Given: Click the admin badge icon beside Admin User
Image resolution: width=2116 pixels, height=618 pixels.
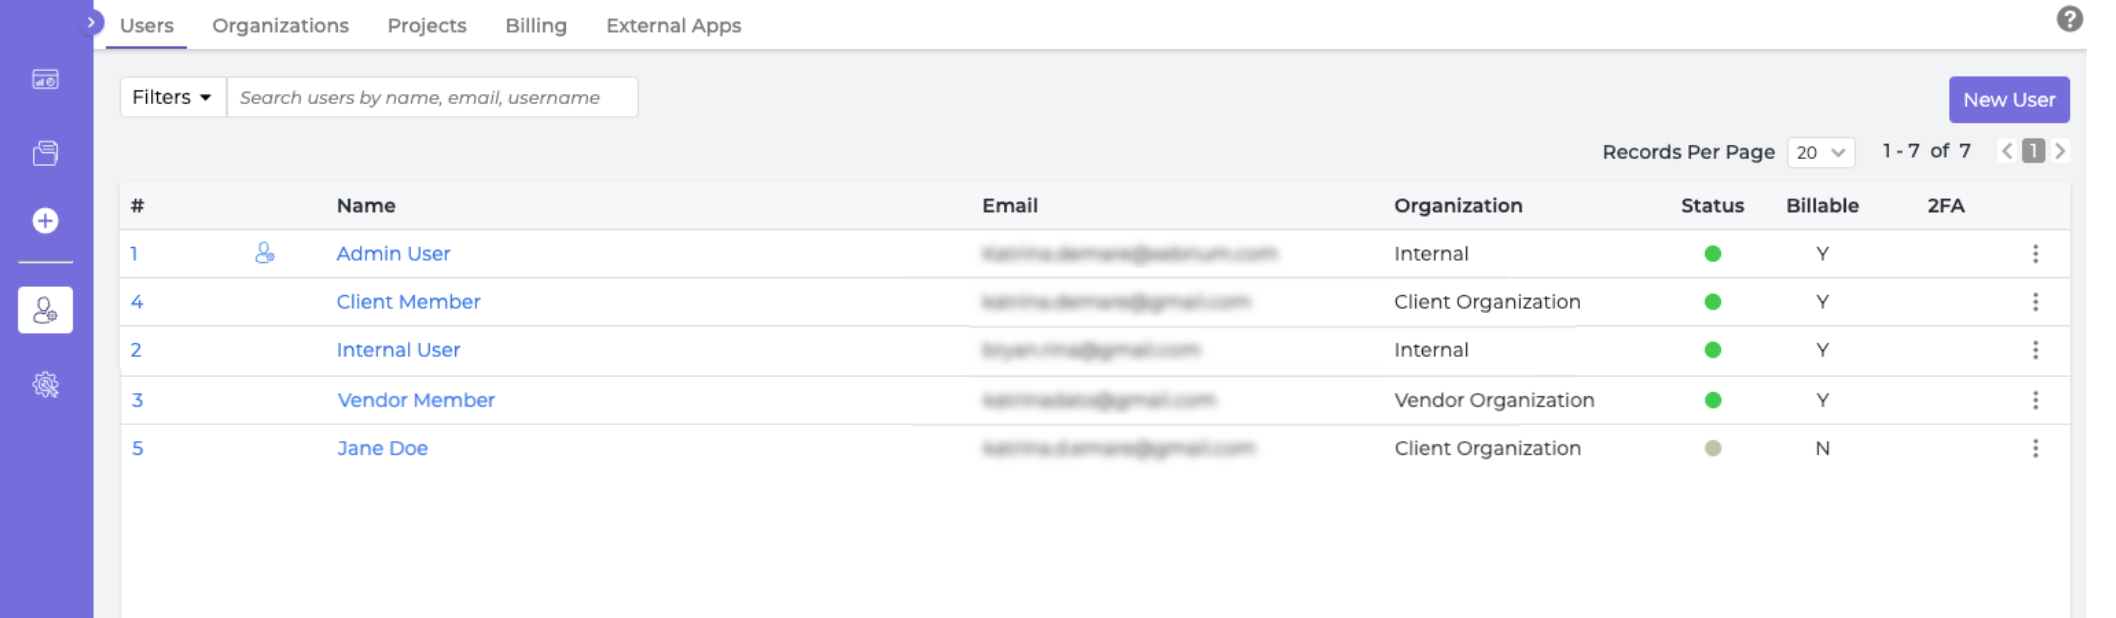Looking at the screenshot, I should (264, 253).
